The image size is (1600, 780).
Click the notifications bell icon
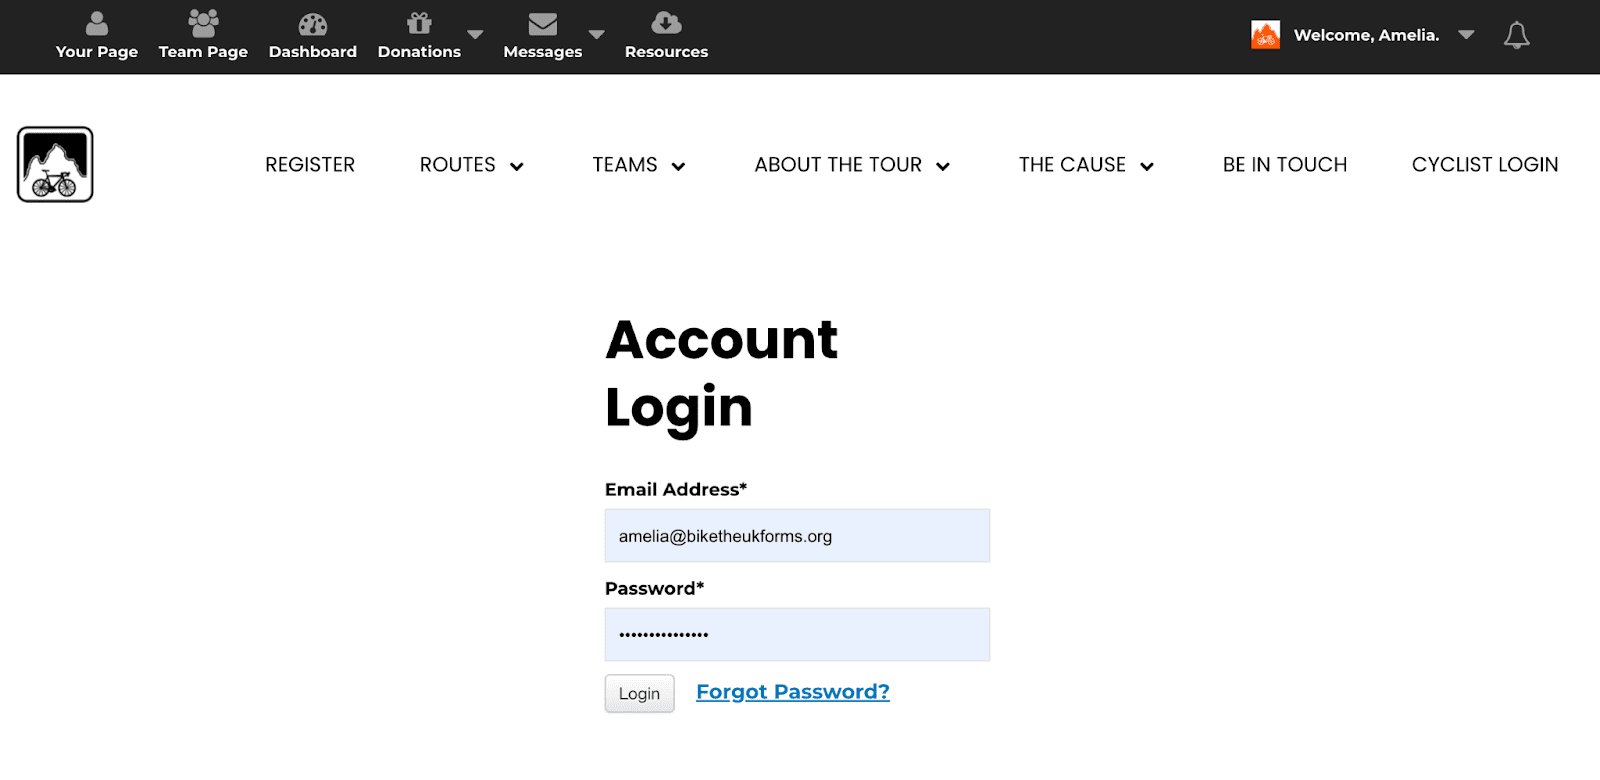pyautogui.click(x=1516, y=35)
